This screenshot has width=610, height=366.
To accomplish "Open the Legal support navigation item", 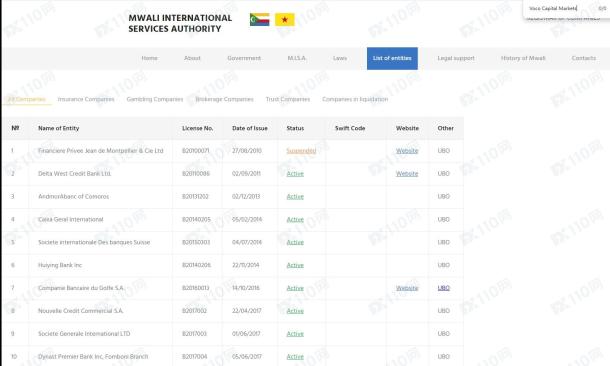I will click(456, 58).
